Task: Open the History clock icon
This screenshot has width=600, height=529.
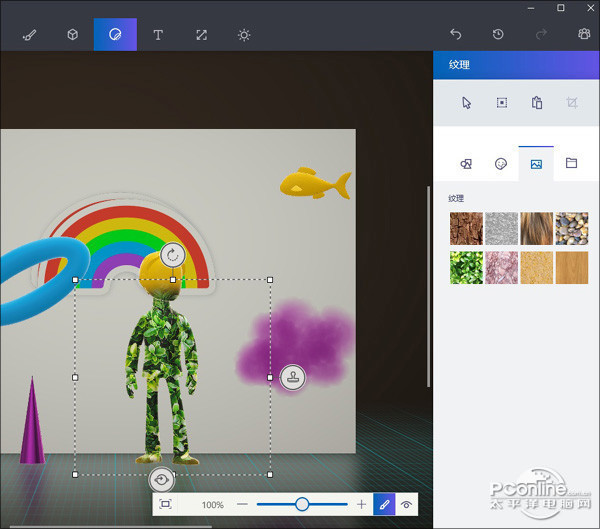Action: tap(498, 35)
